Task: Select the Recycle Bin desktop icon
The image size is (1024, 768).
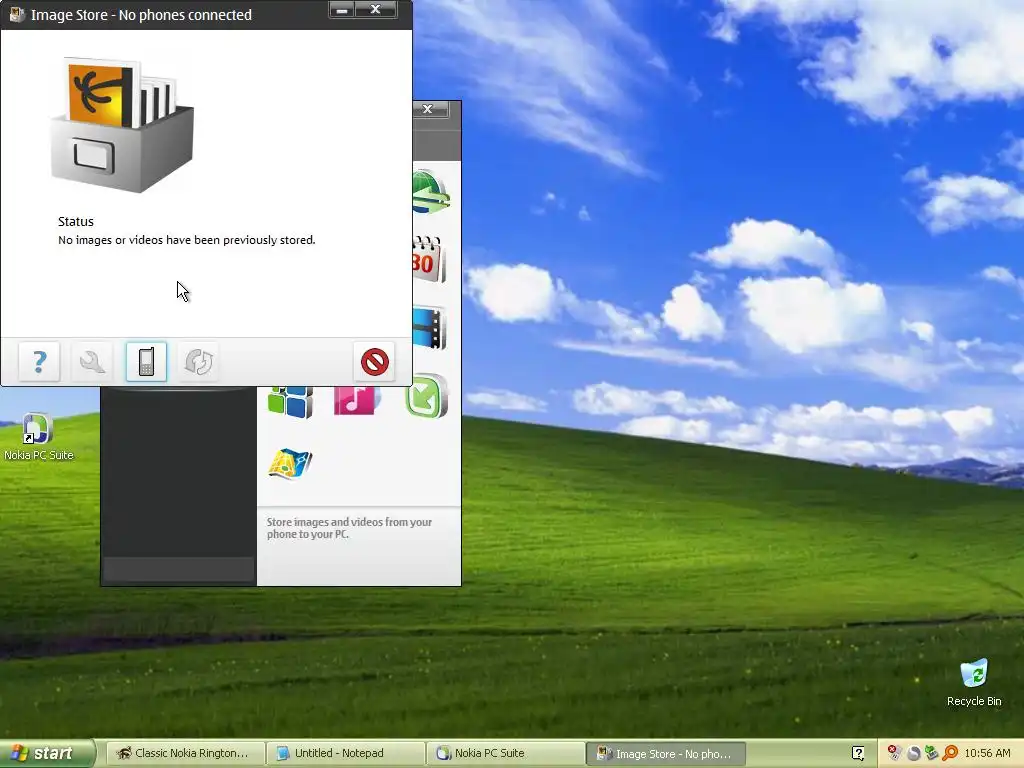Action: [974, 682]
